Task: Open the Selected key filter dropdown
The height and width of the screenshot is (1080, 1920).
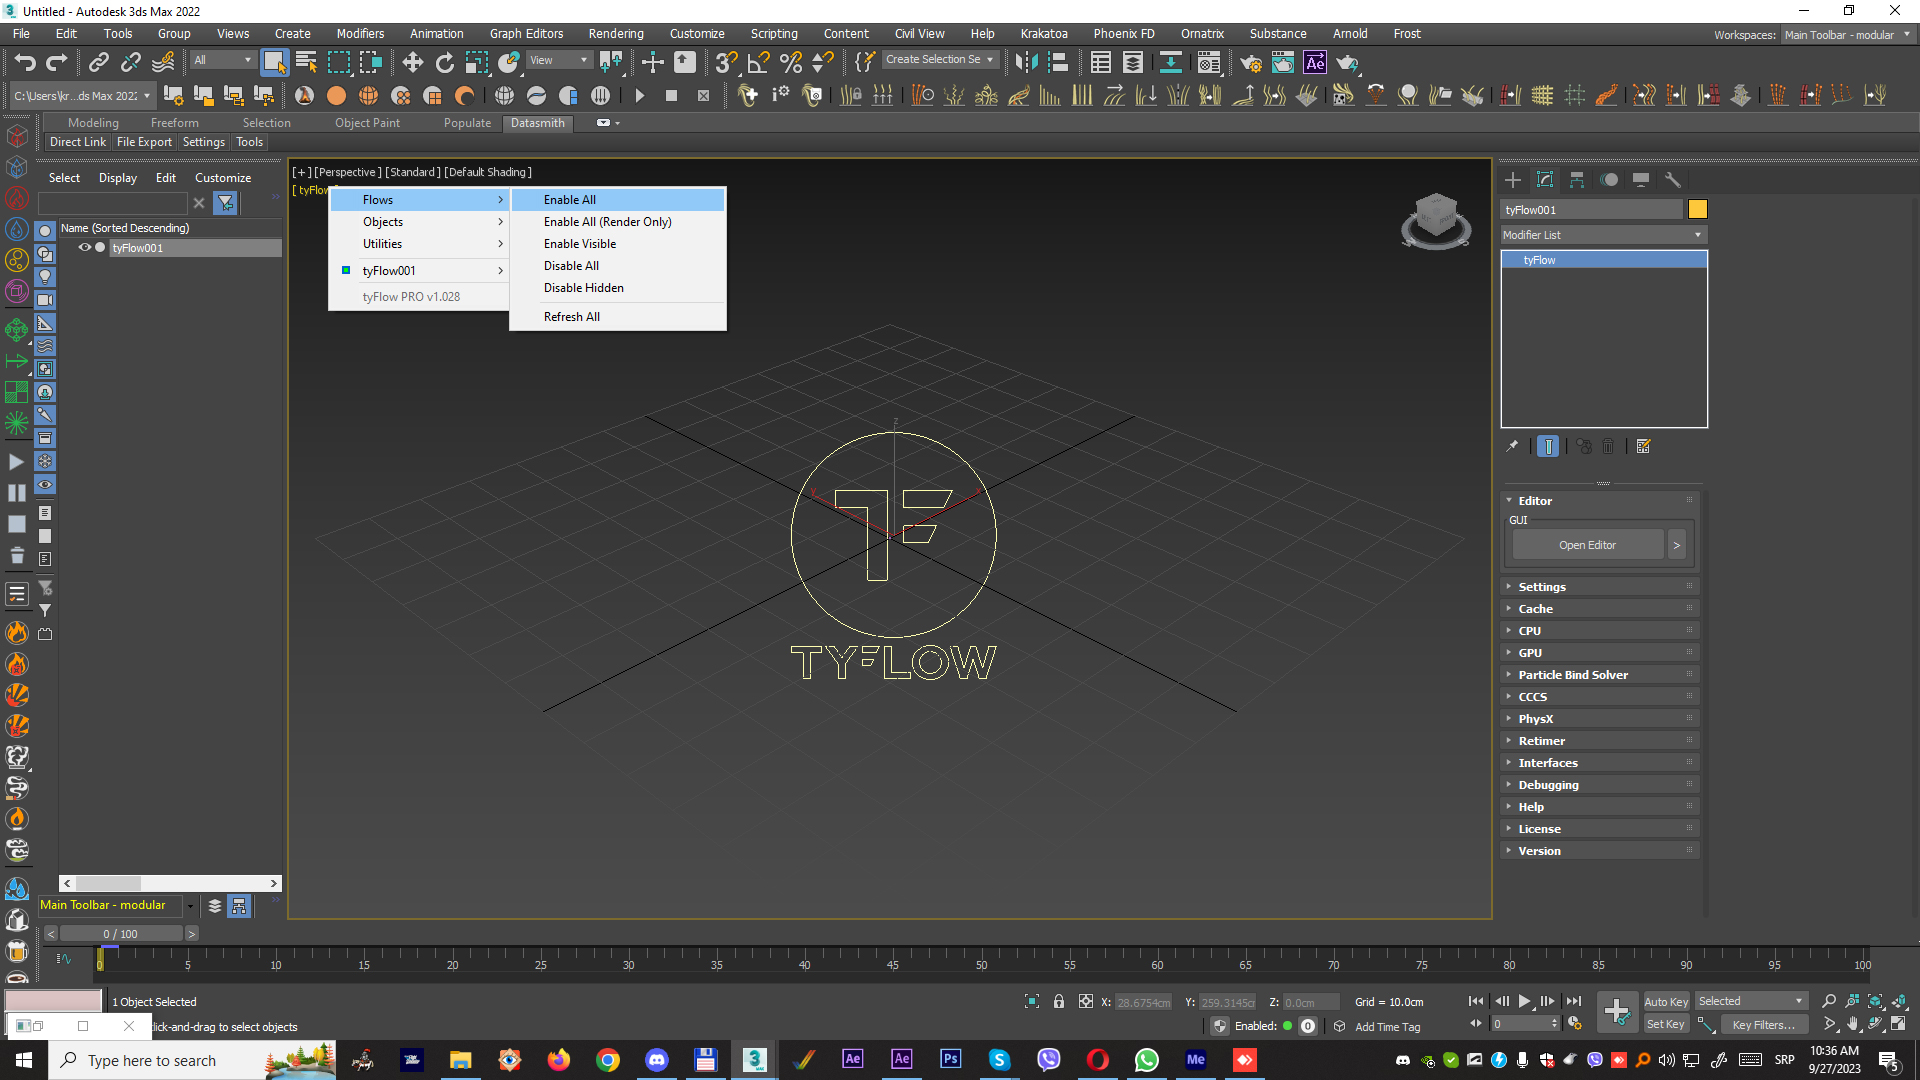Action: [1751, 1001]
